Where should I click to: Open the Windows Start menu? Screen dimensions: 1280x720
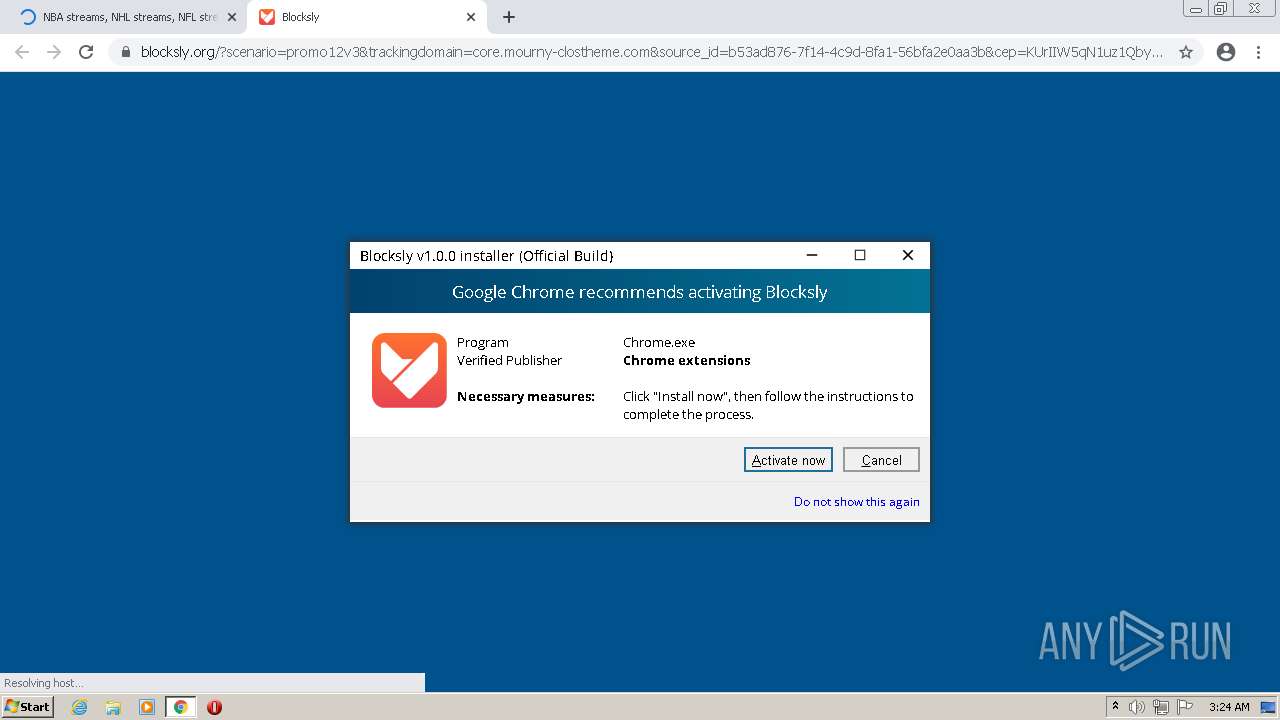28,706
